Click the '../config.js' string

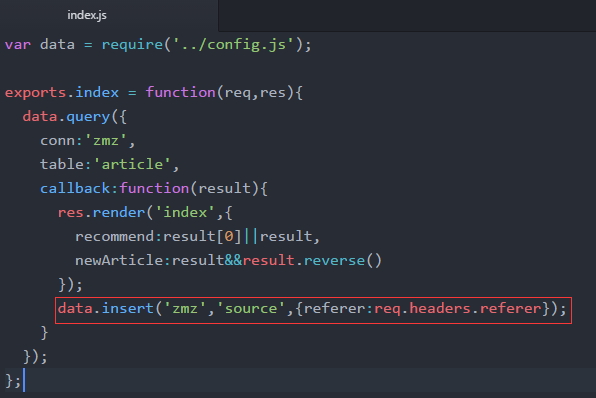click(x=233, y=45)
